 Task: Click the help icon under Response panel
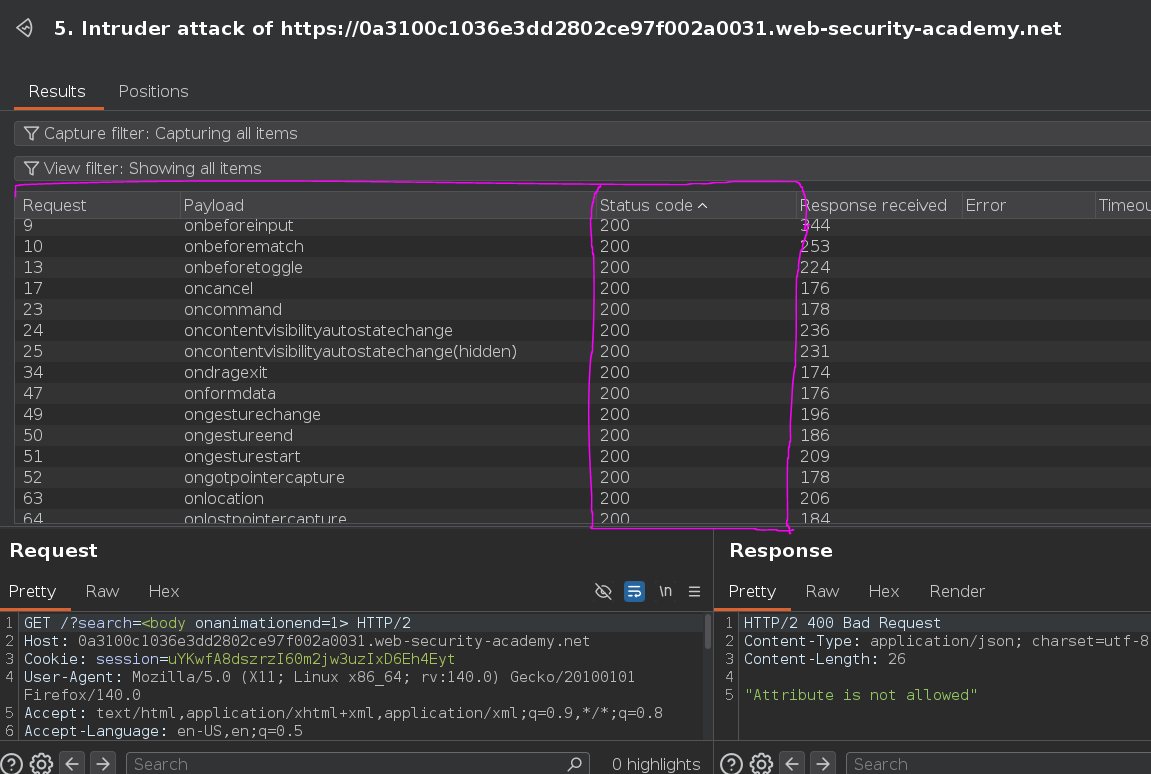731,764
